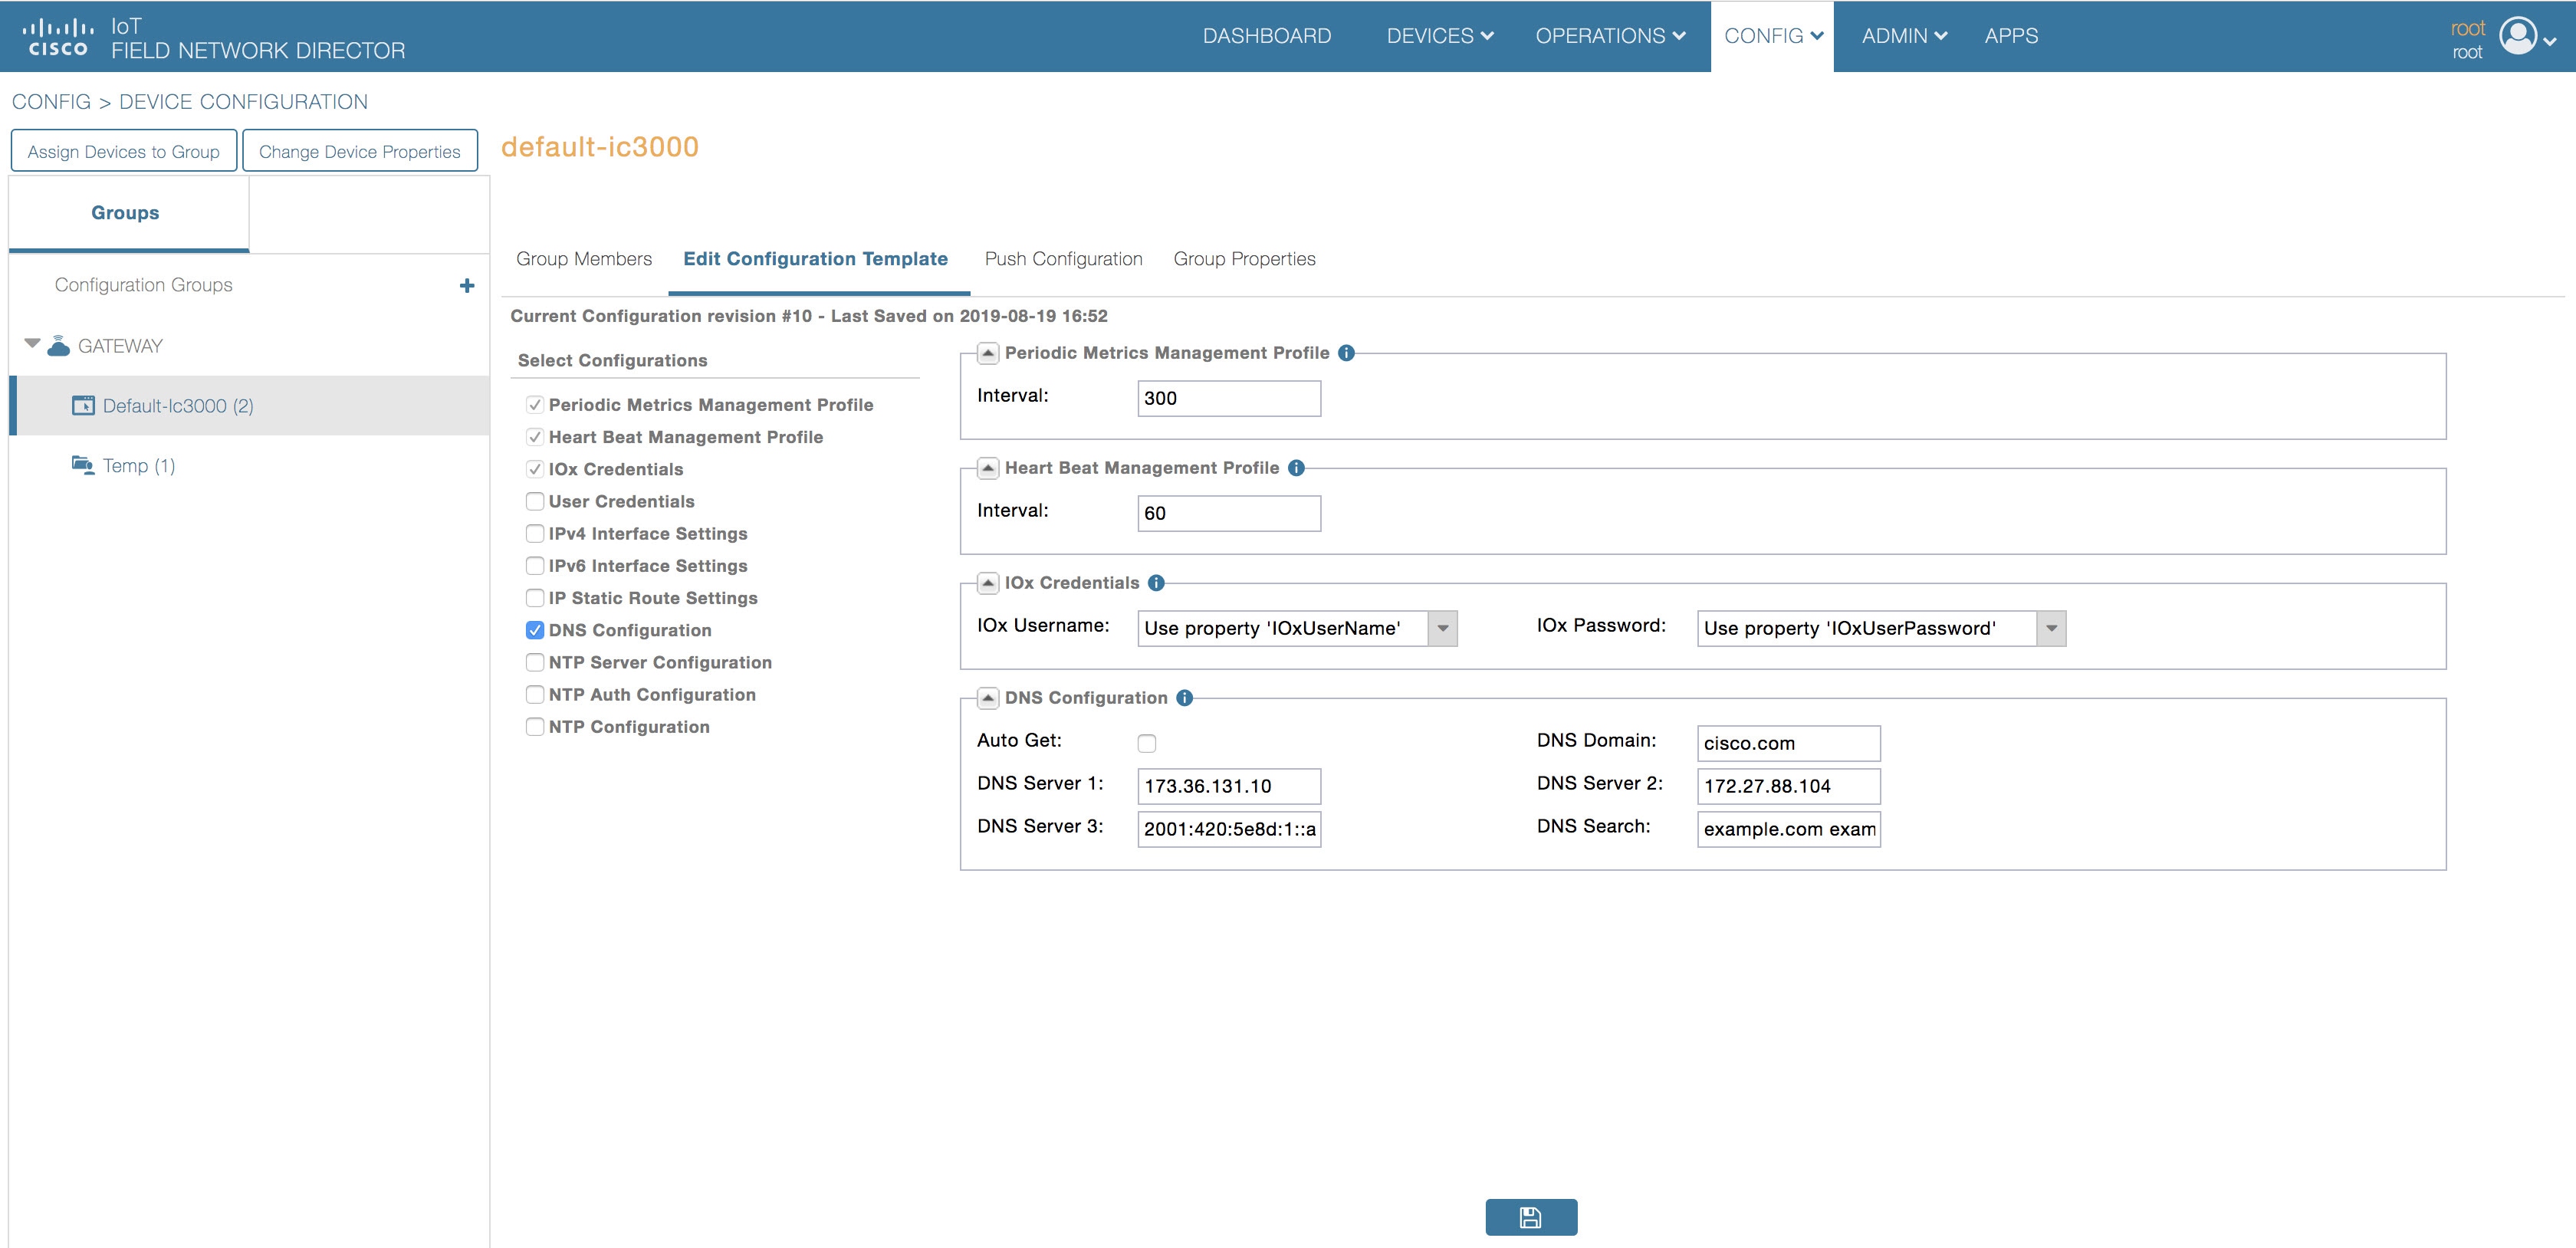
Task: Edit the DNS Server 1 address field
Action: tap(1228, 786)
